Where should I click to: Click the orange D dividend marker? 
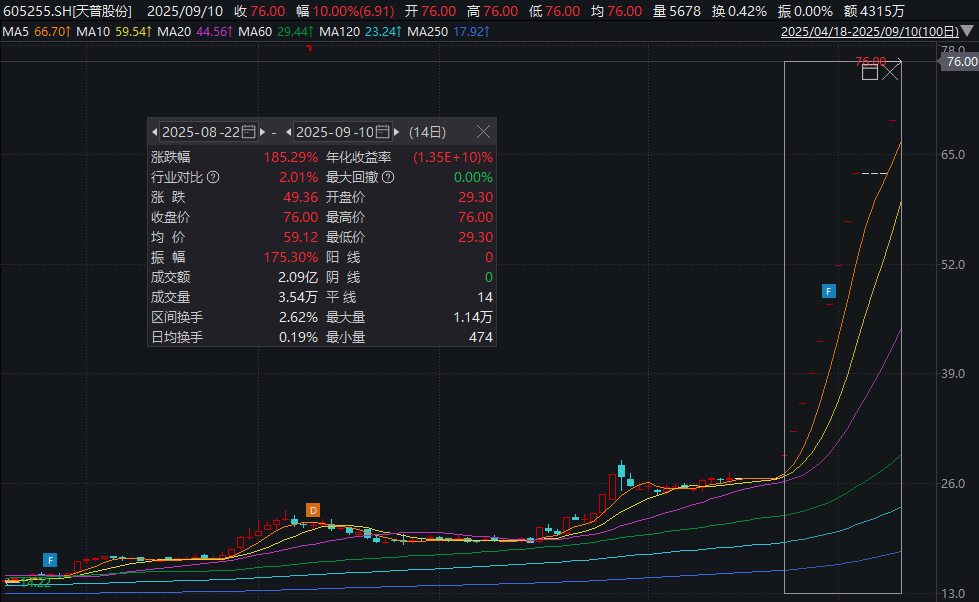(312, 510)
